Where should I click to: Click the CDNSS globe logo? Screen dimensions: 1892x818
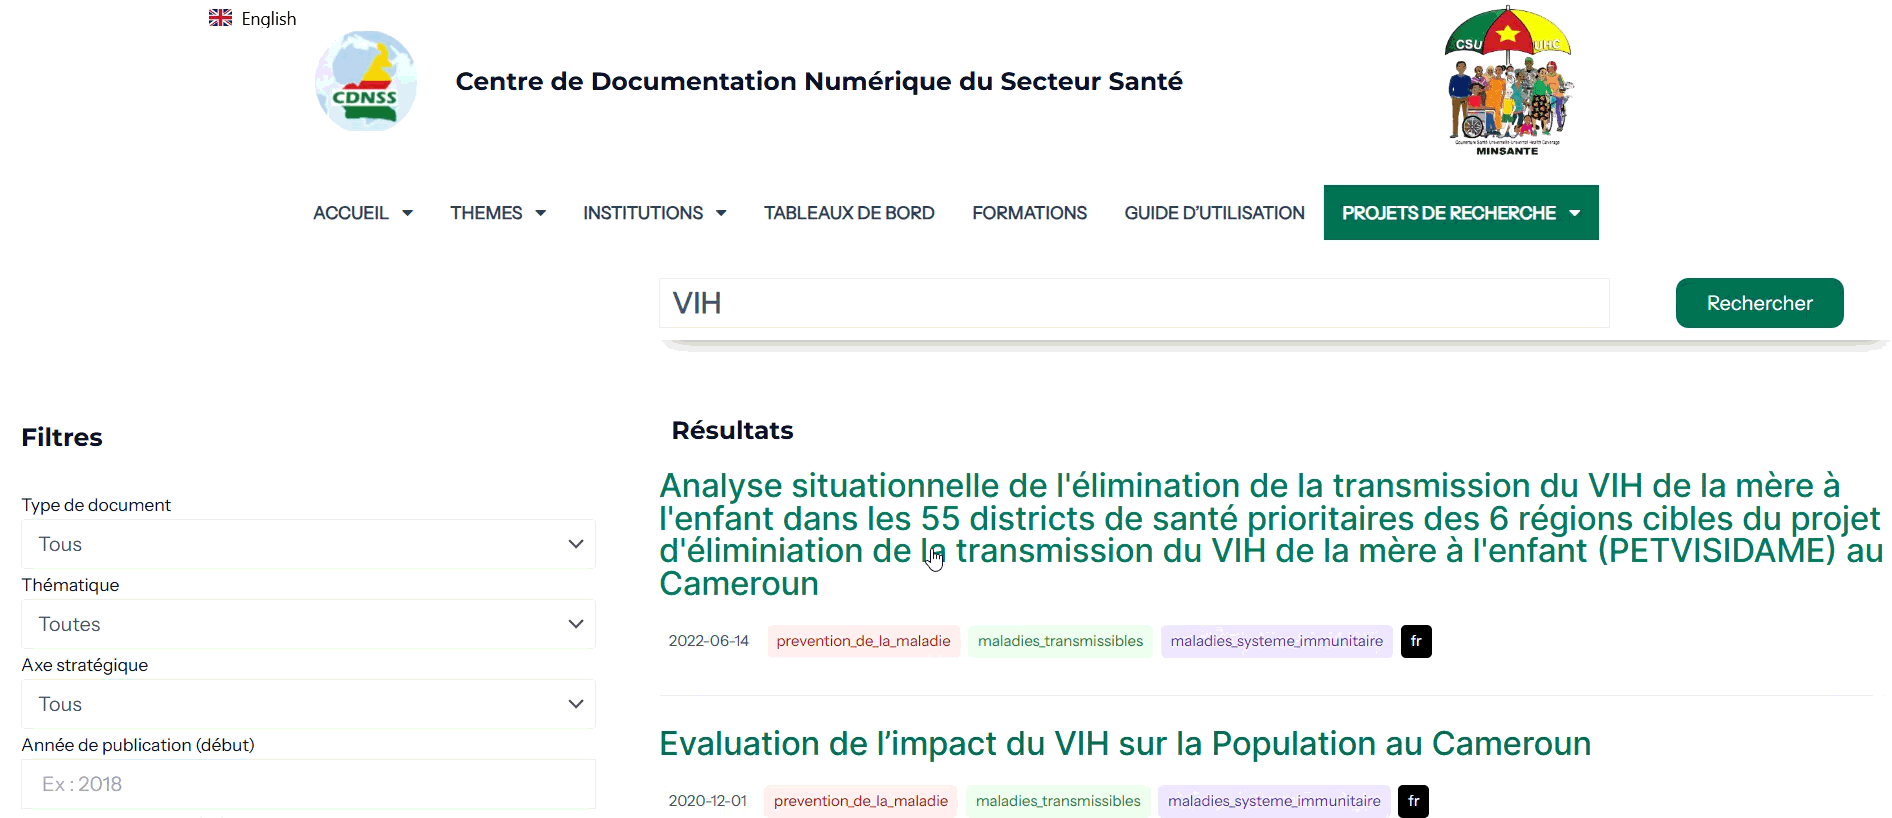365,81
